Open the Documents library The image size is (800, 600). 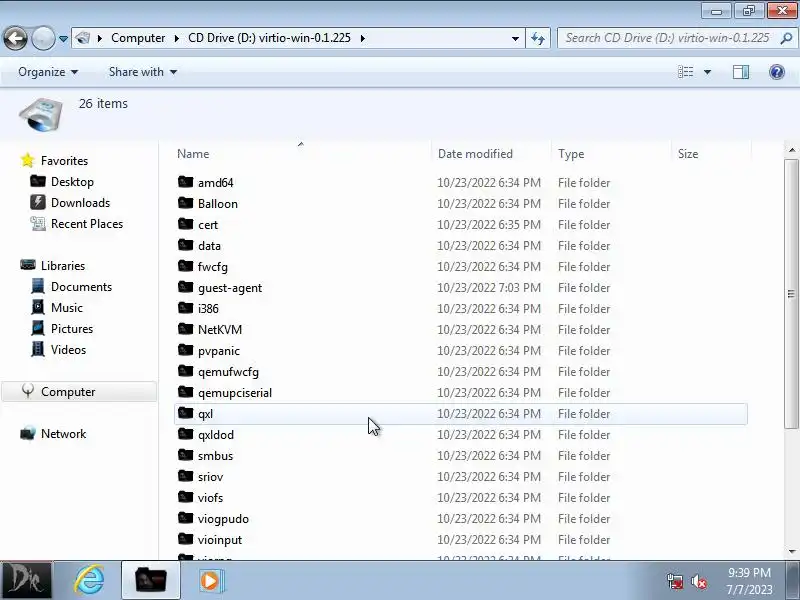point(81,287)
